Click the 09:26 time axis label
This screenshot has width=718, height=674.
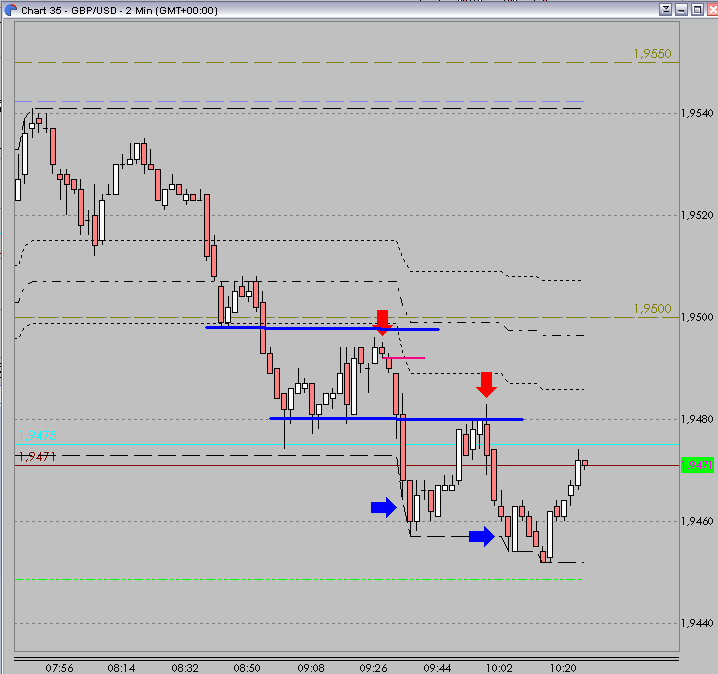[373, 668]
